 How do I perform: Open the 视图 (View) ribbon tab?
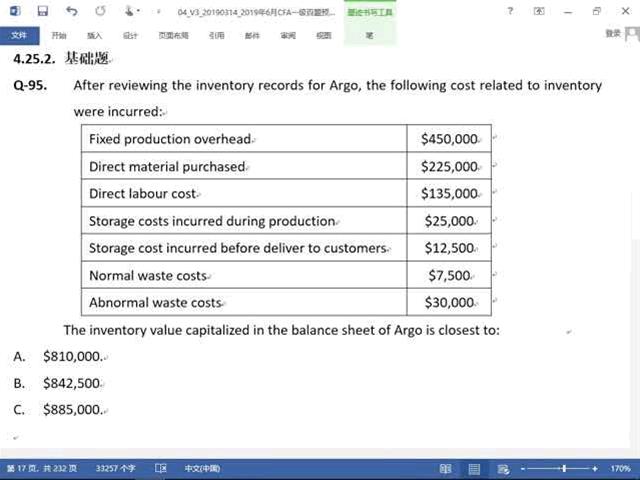click(324, 36)
